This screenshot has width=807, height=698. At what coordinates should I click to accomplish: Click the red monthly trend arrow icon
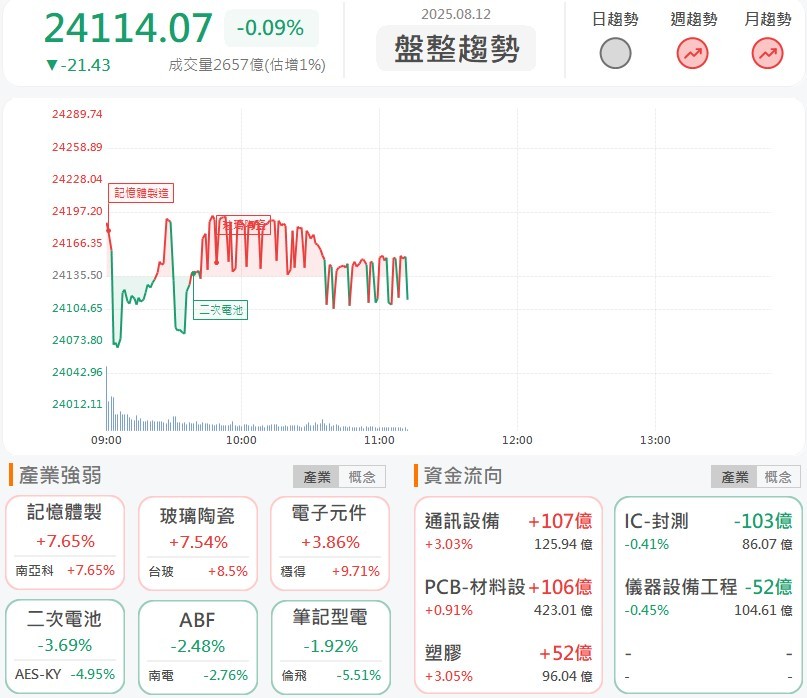coord(767,53)
